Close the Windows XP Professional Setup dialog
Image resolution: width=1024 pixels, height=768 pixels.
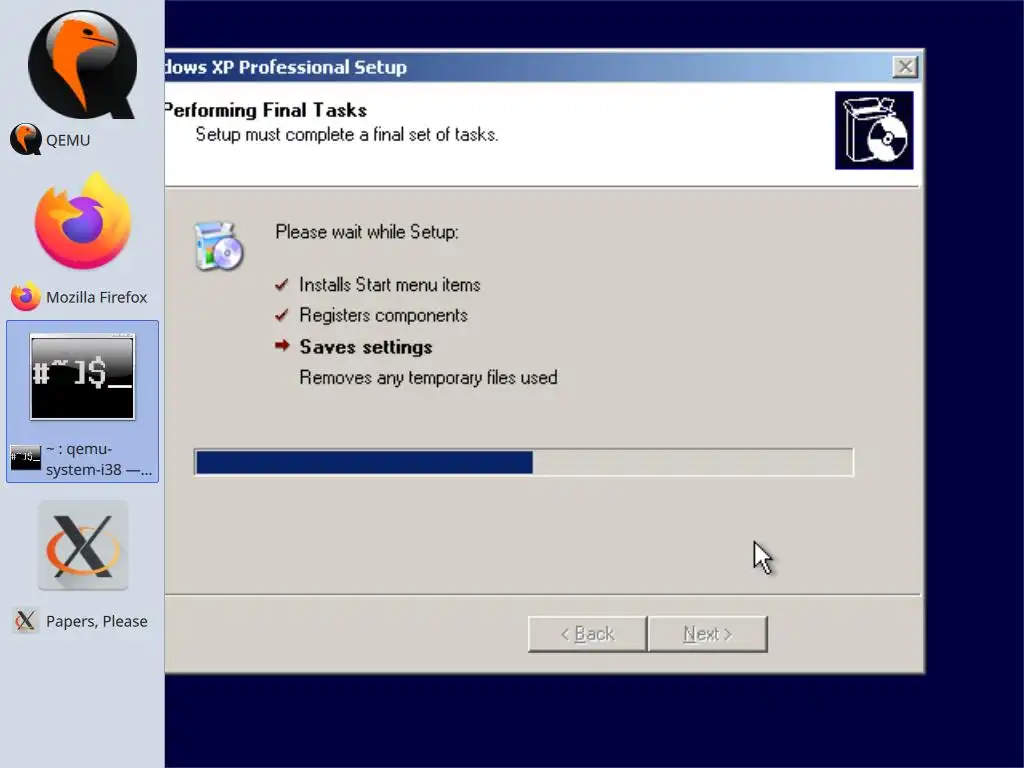click(905, 67)
